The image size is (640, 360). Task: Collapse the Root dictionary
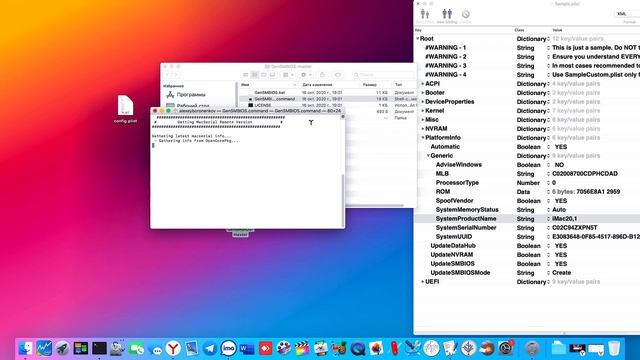(x=418, y=39)
